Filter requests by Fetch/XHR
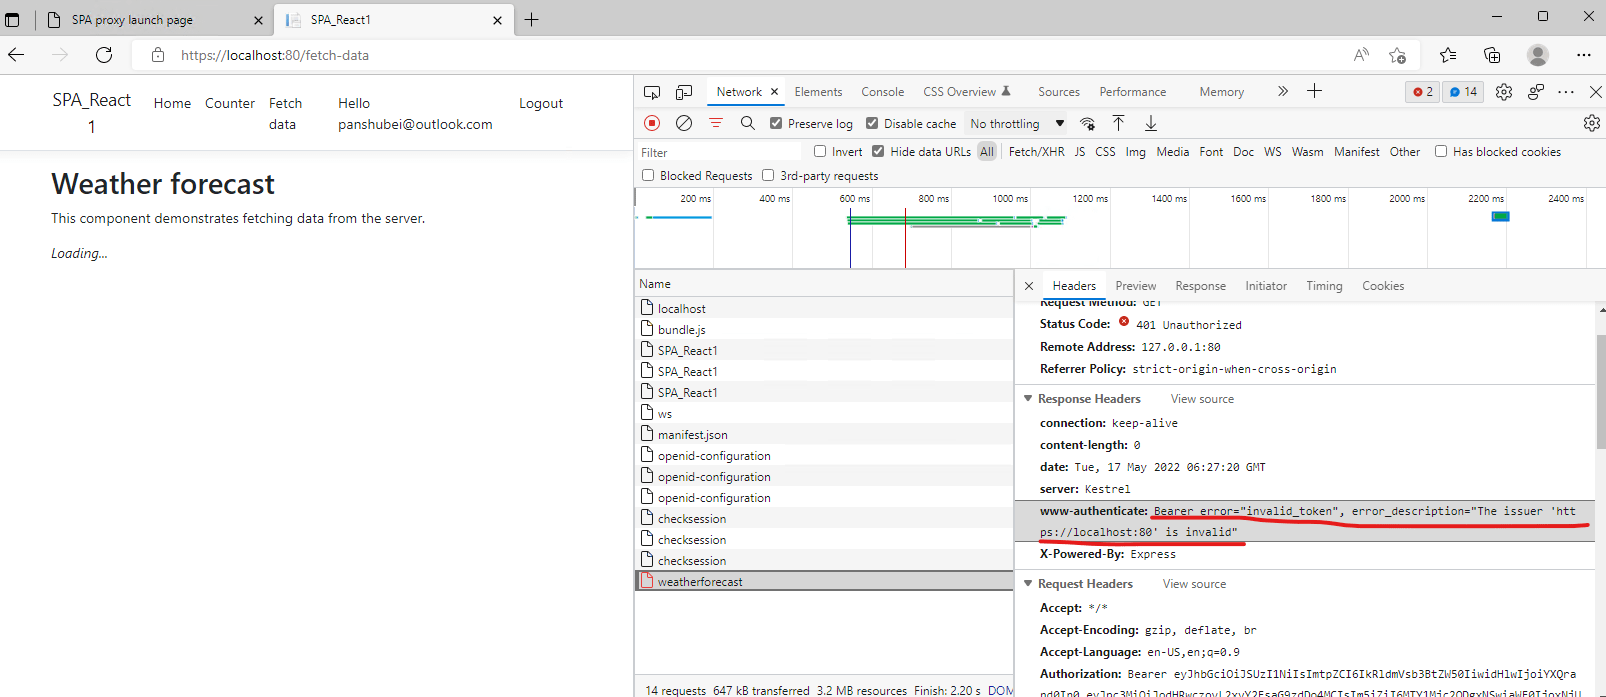 click(1036, 152)
